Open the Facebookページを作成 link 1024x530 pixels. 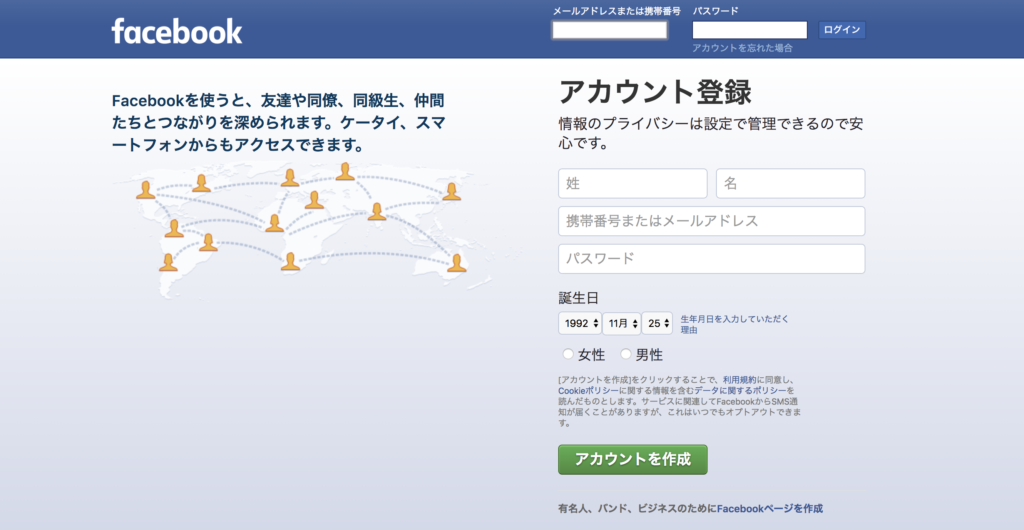click(770, 508)
